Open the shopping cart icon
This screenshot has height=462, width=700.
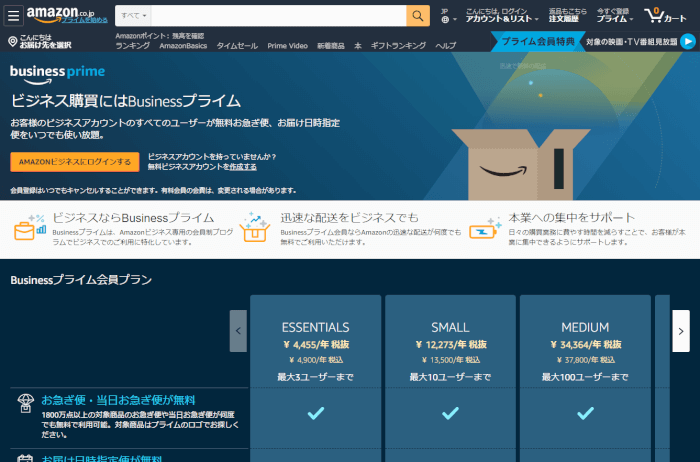click(x=665, y=15)
